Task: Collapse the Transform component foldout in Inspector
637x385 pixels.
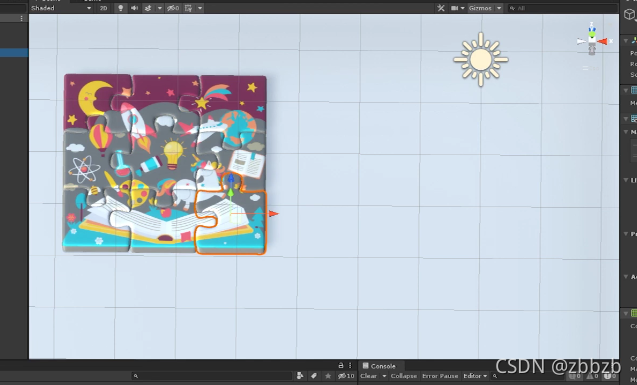Action: point(626,41)
